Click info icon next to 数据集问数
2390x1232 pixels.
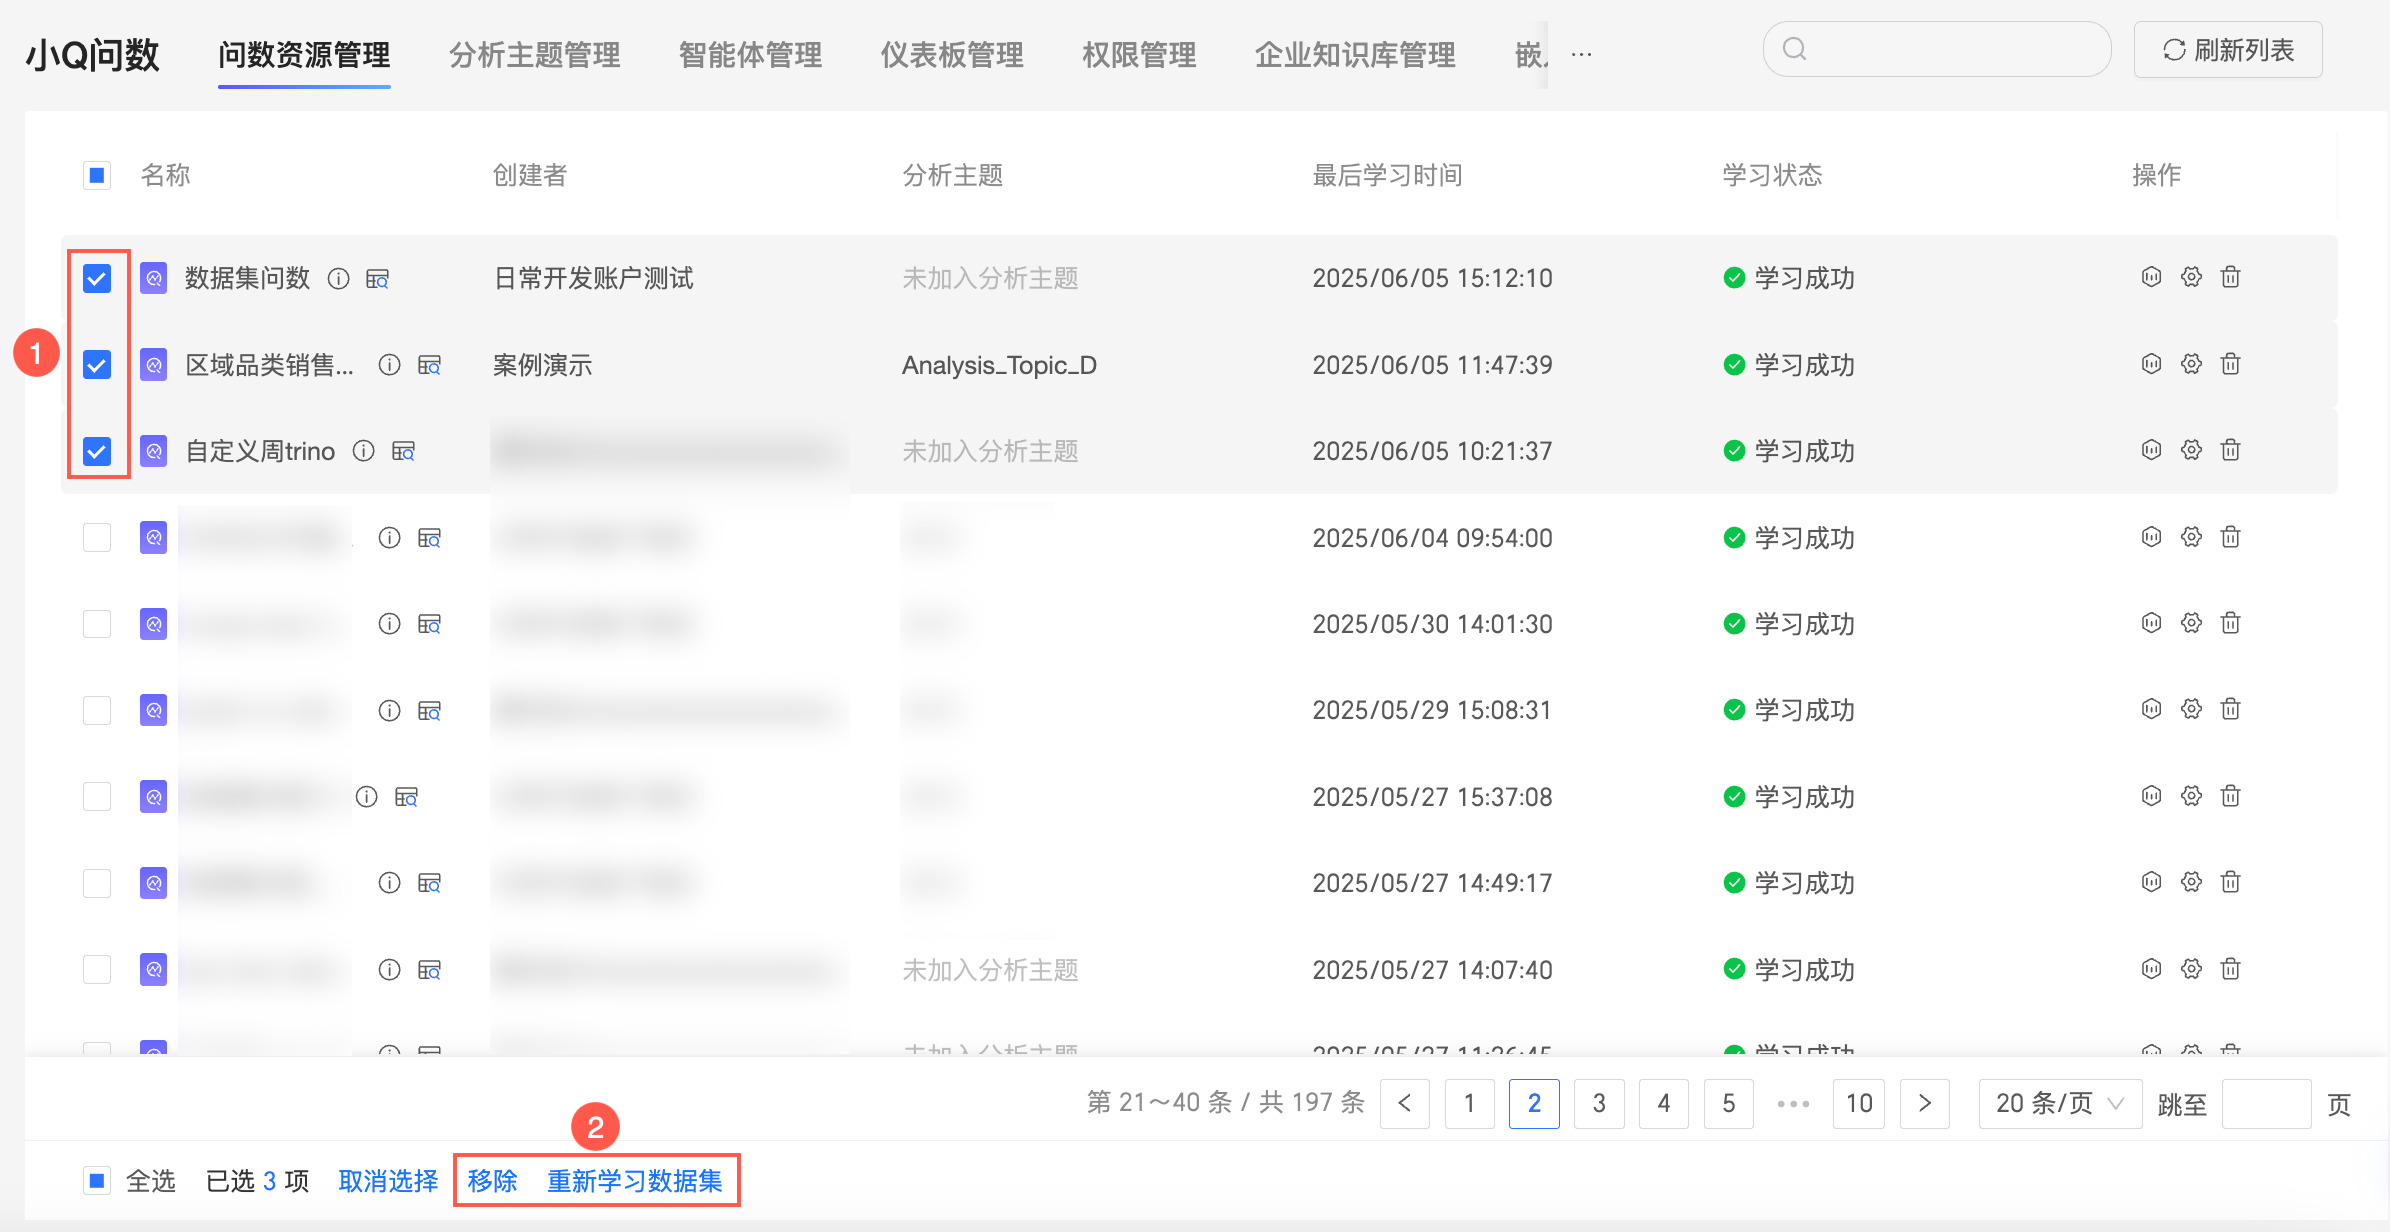point(339,279)
